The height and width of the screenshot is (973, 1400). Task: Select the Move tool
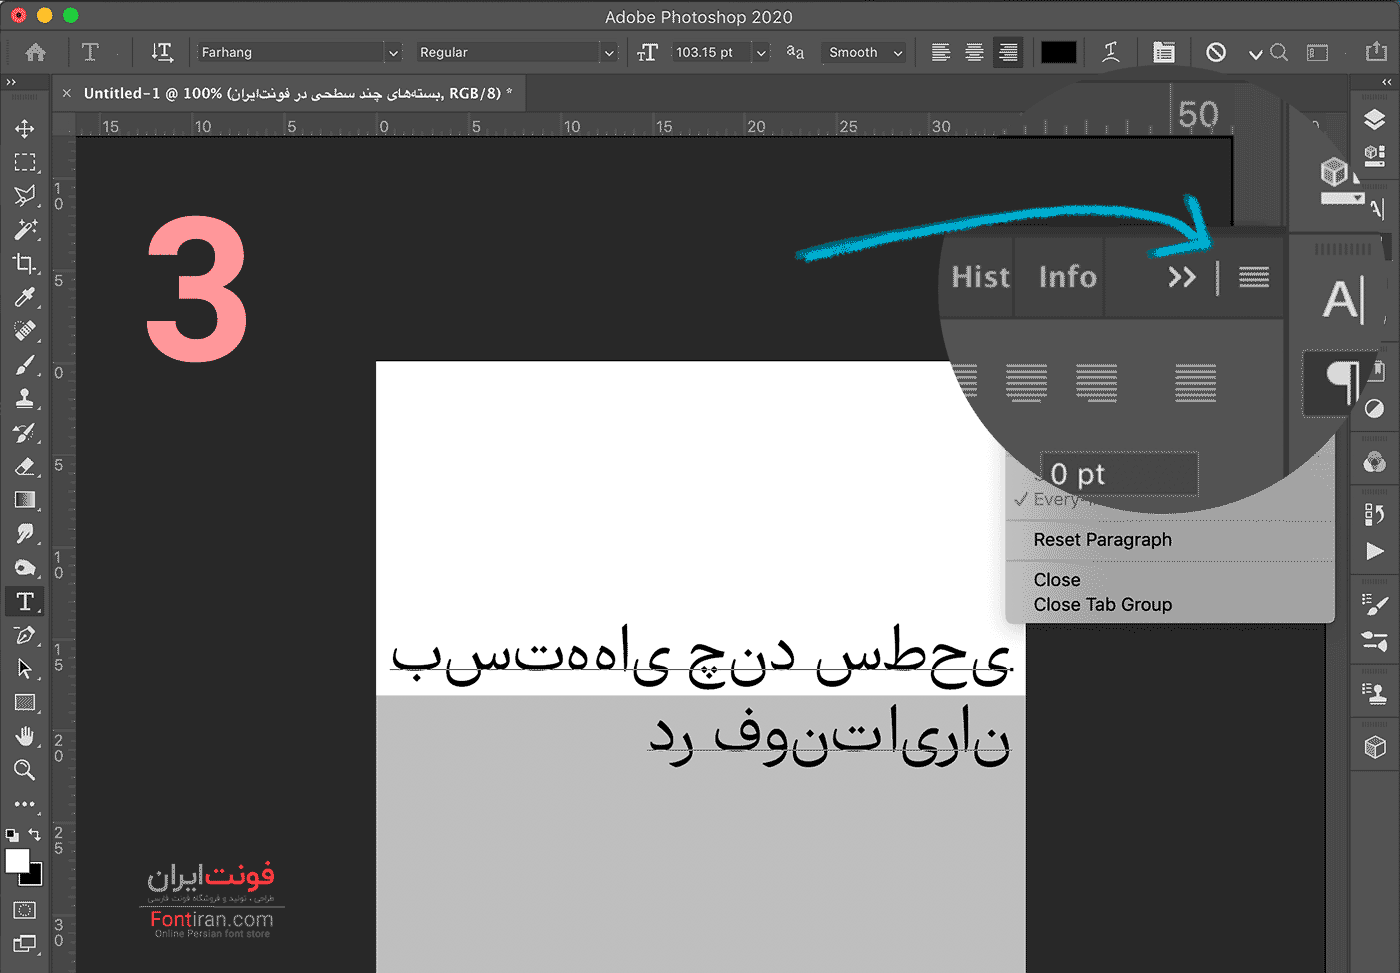(25, 129)
